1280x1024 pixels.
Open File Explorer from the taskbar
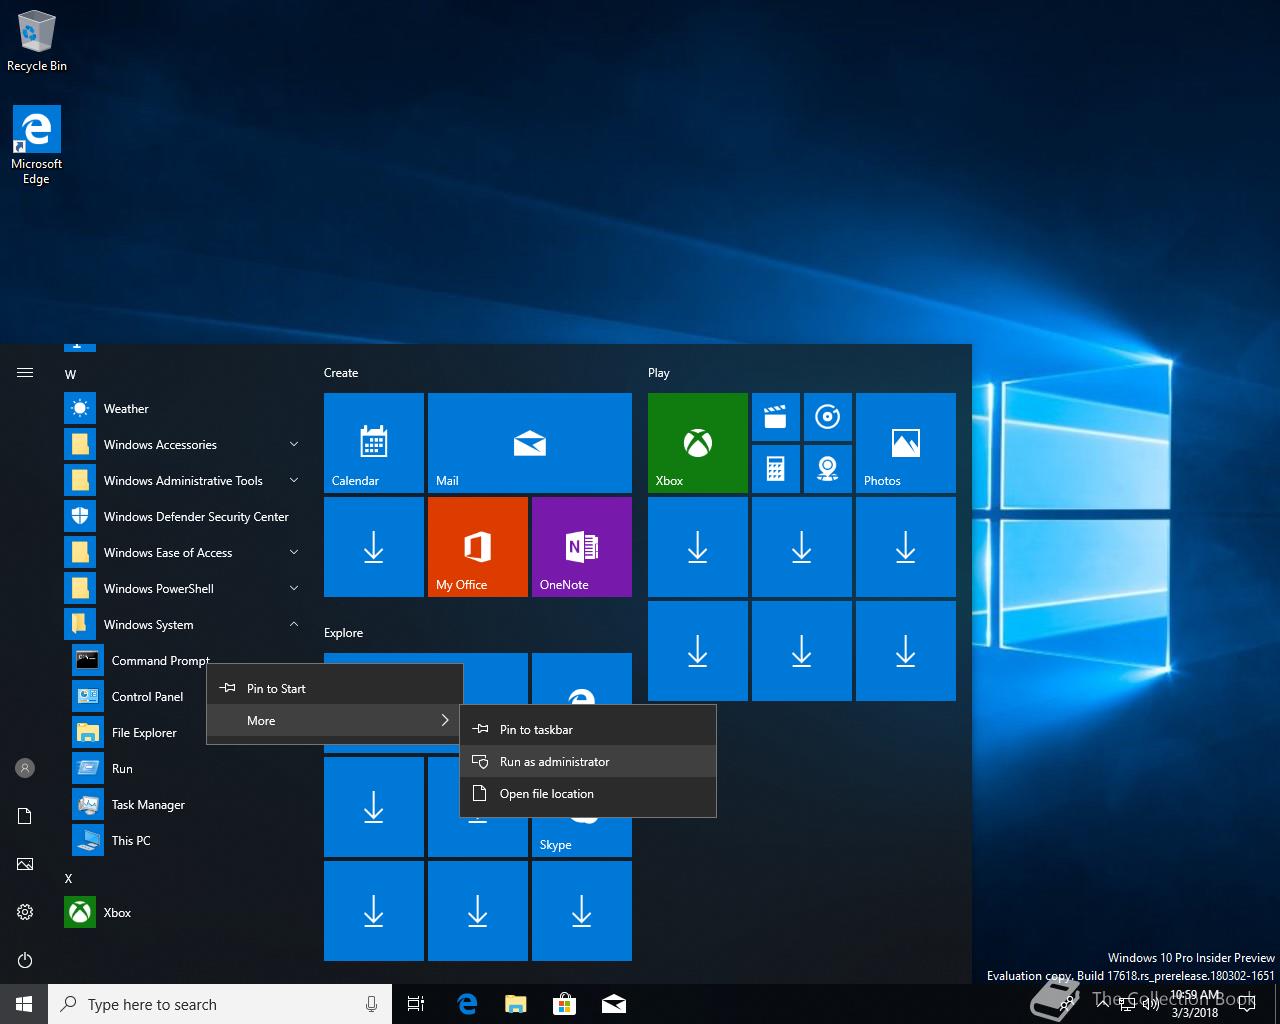click(515, 1004)
